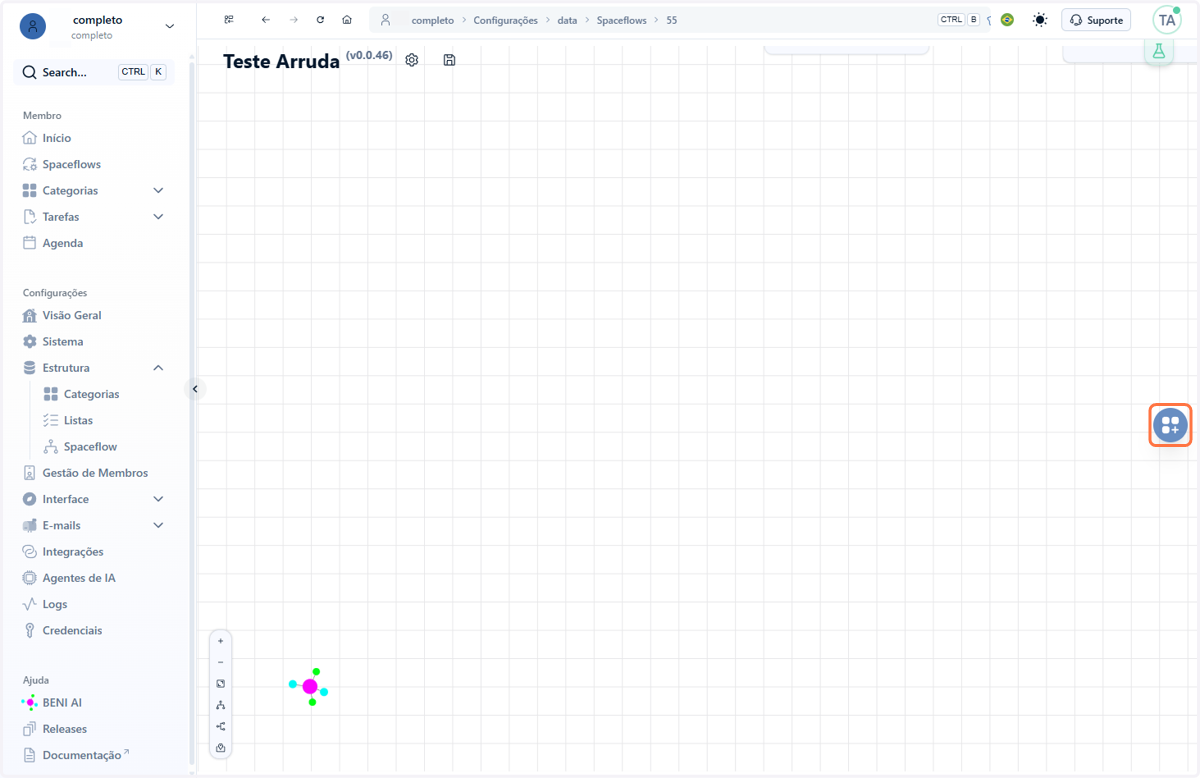Click completo breadcrumb
The height and width of the screenshot is (778, 1200).
tap(432, 20)
